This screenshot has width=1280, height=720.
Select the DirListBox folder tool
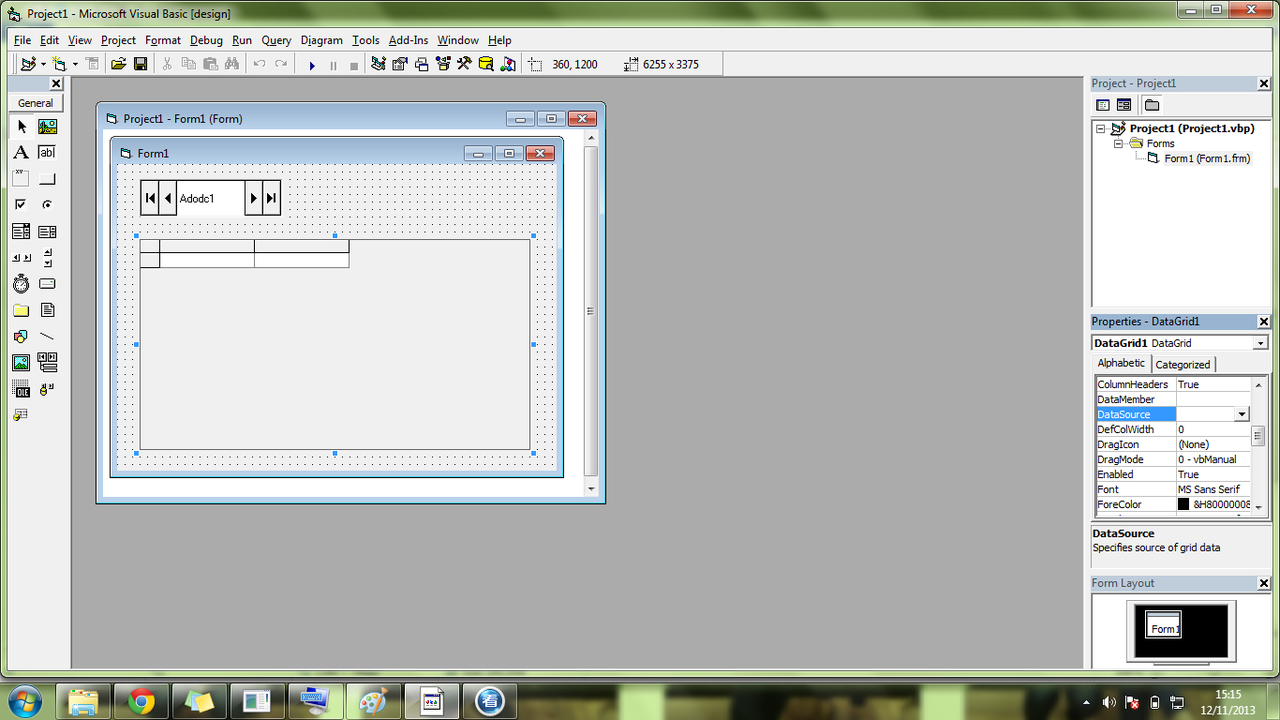point(21,310)
